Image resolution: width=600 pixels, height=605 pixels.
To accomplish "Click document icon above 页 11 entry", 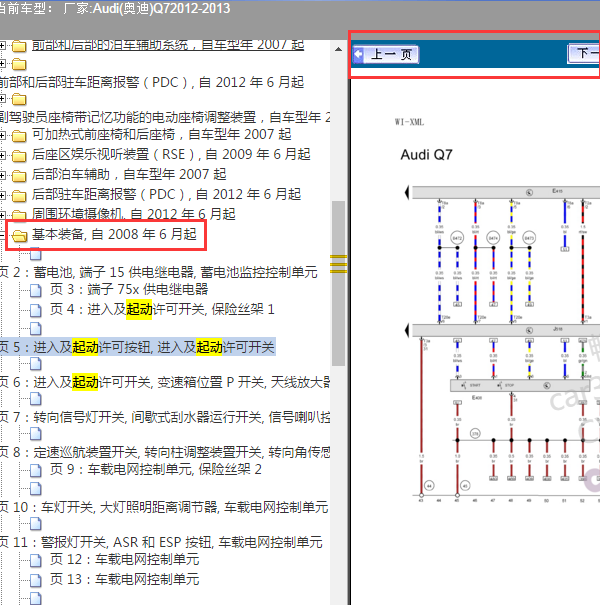I will pos(35,524).
